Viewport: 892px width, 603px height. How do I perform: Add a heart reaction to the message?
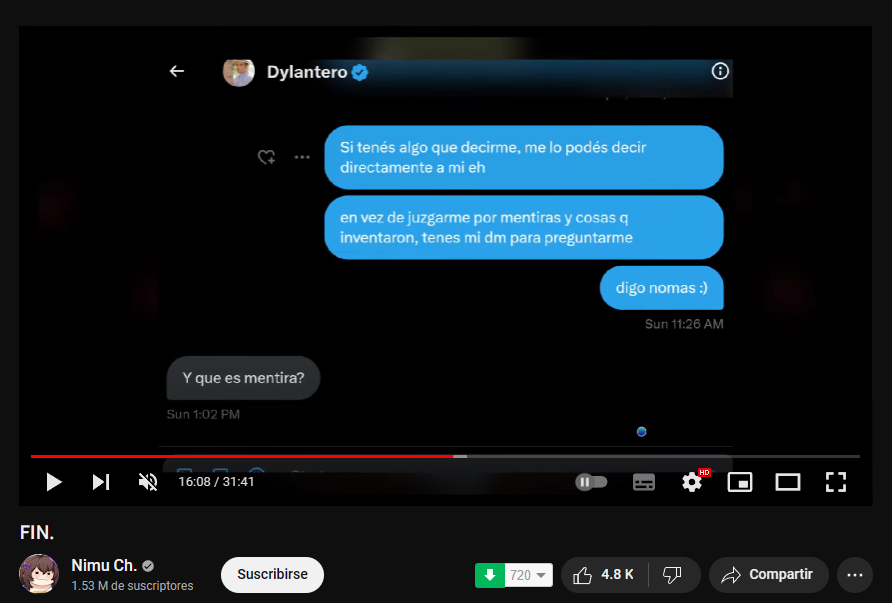[266, 156]
